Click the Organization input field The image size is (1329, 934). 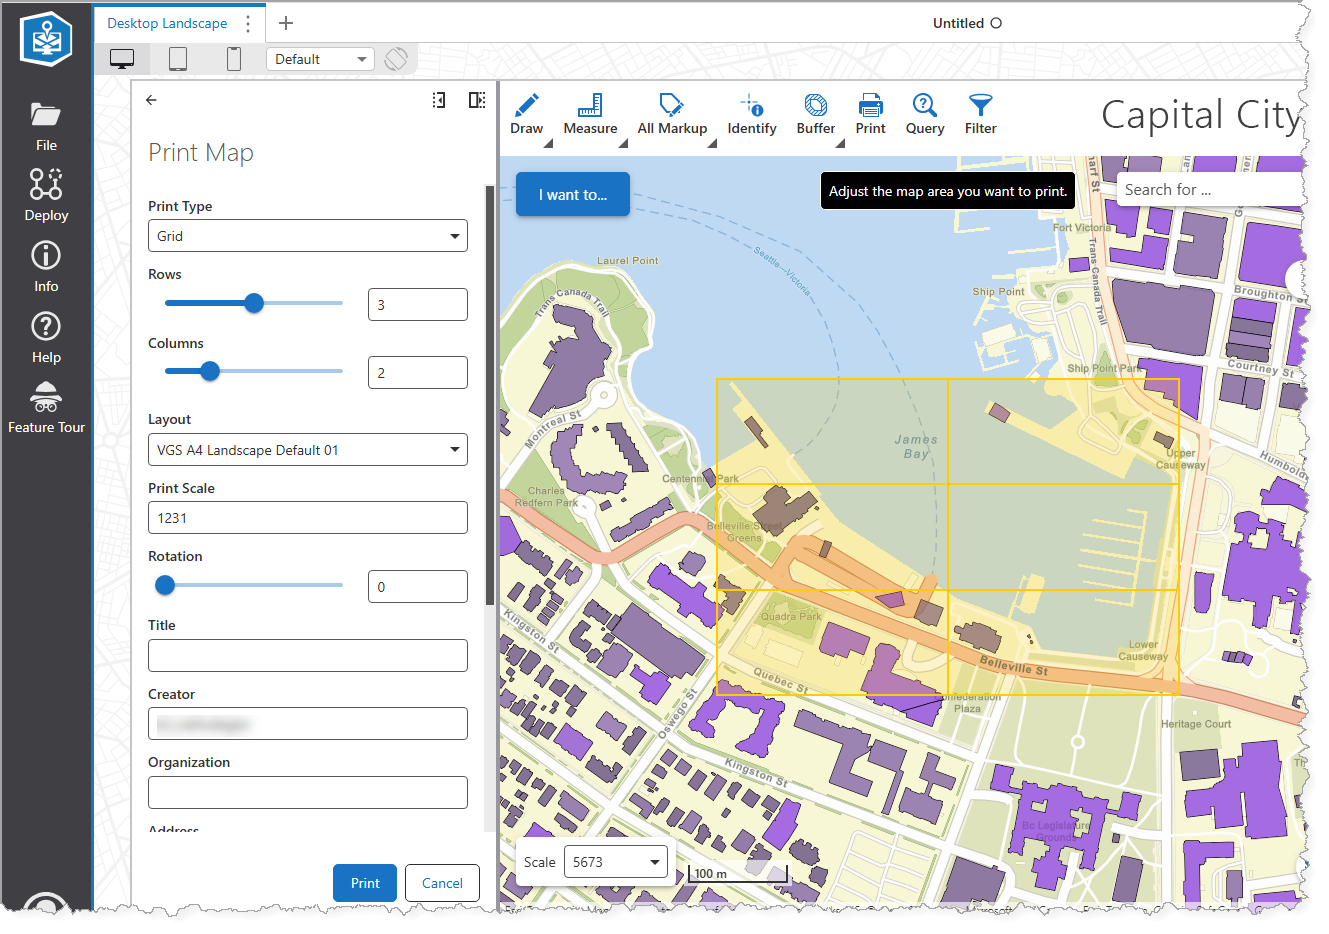click(x=308, y=793)
